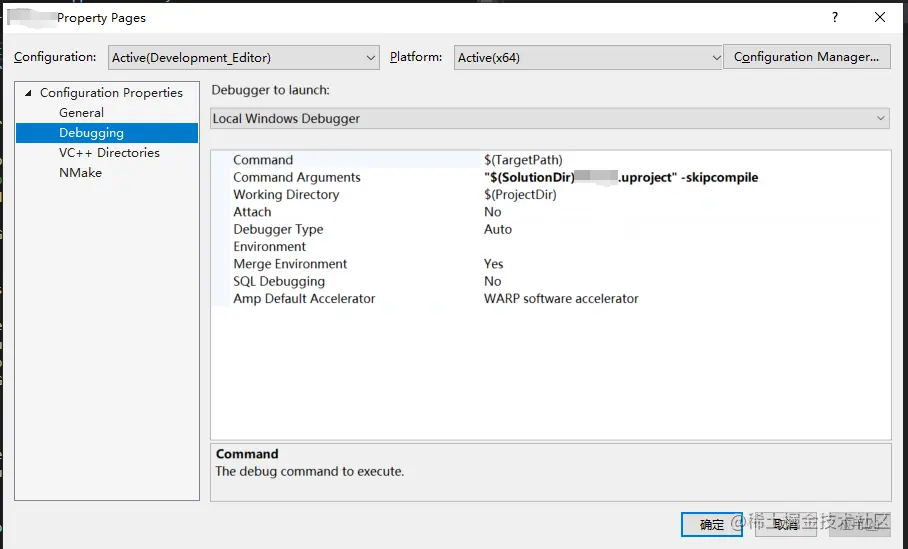Select Configuration Properties root node

(111, 93)
